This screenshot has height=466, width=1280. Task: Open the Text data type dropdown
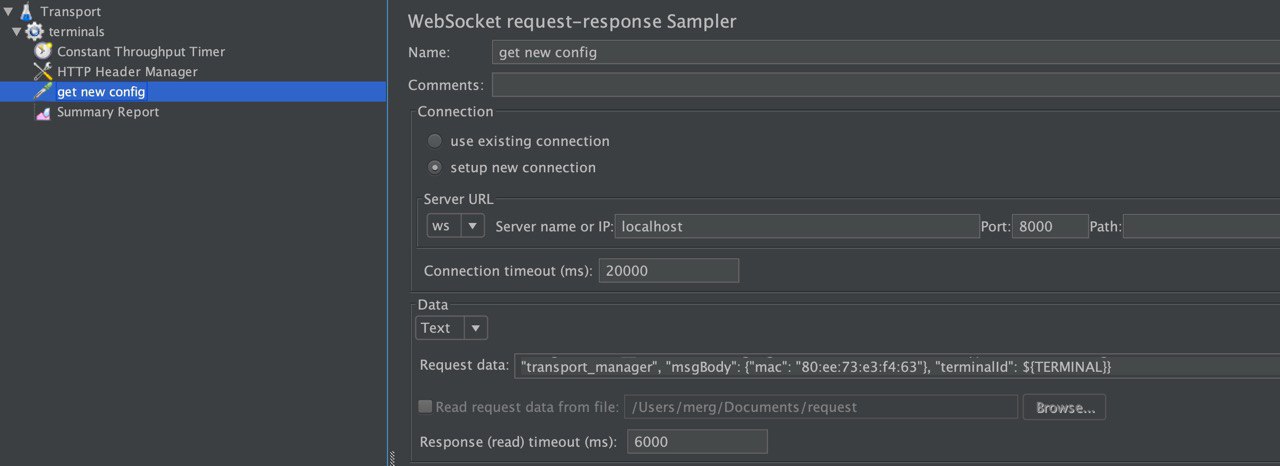[x=452, y=327]
